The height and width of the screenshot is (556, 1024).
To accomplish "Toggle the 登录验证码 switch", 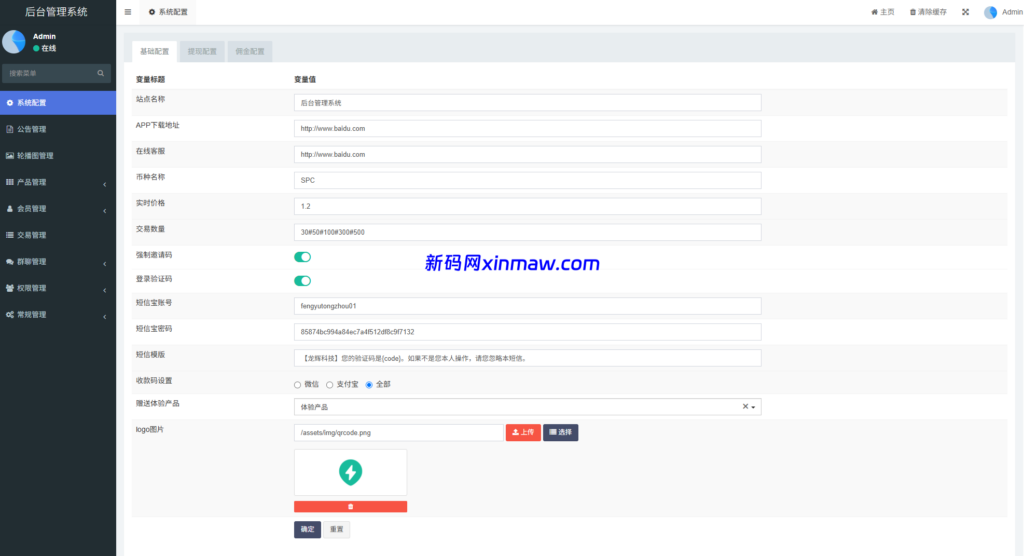I will [302, 281].
